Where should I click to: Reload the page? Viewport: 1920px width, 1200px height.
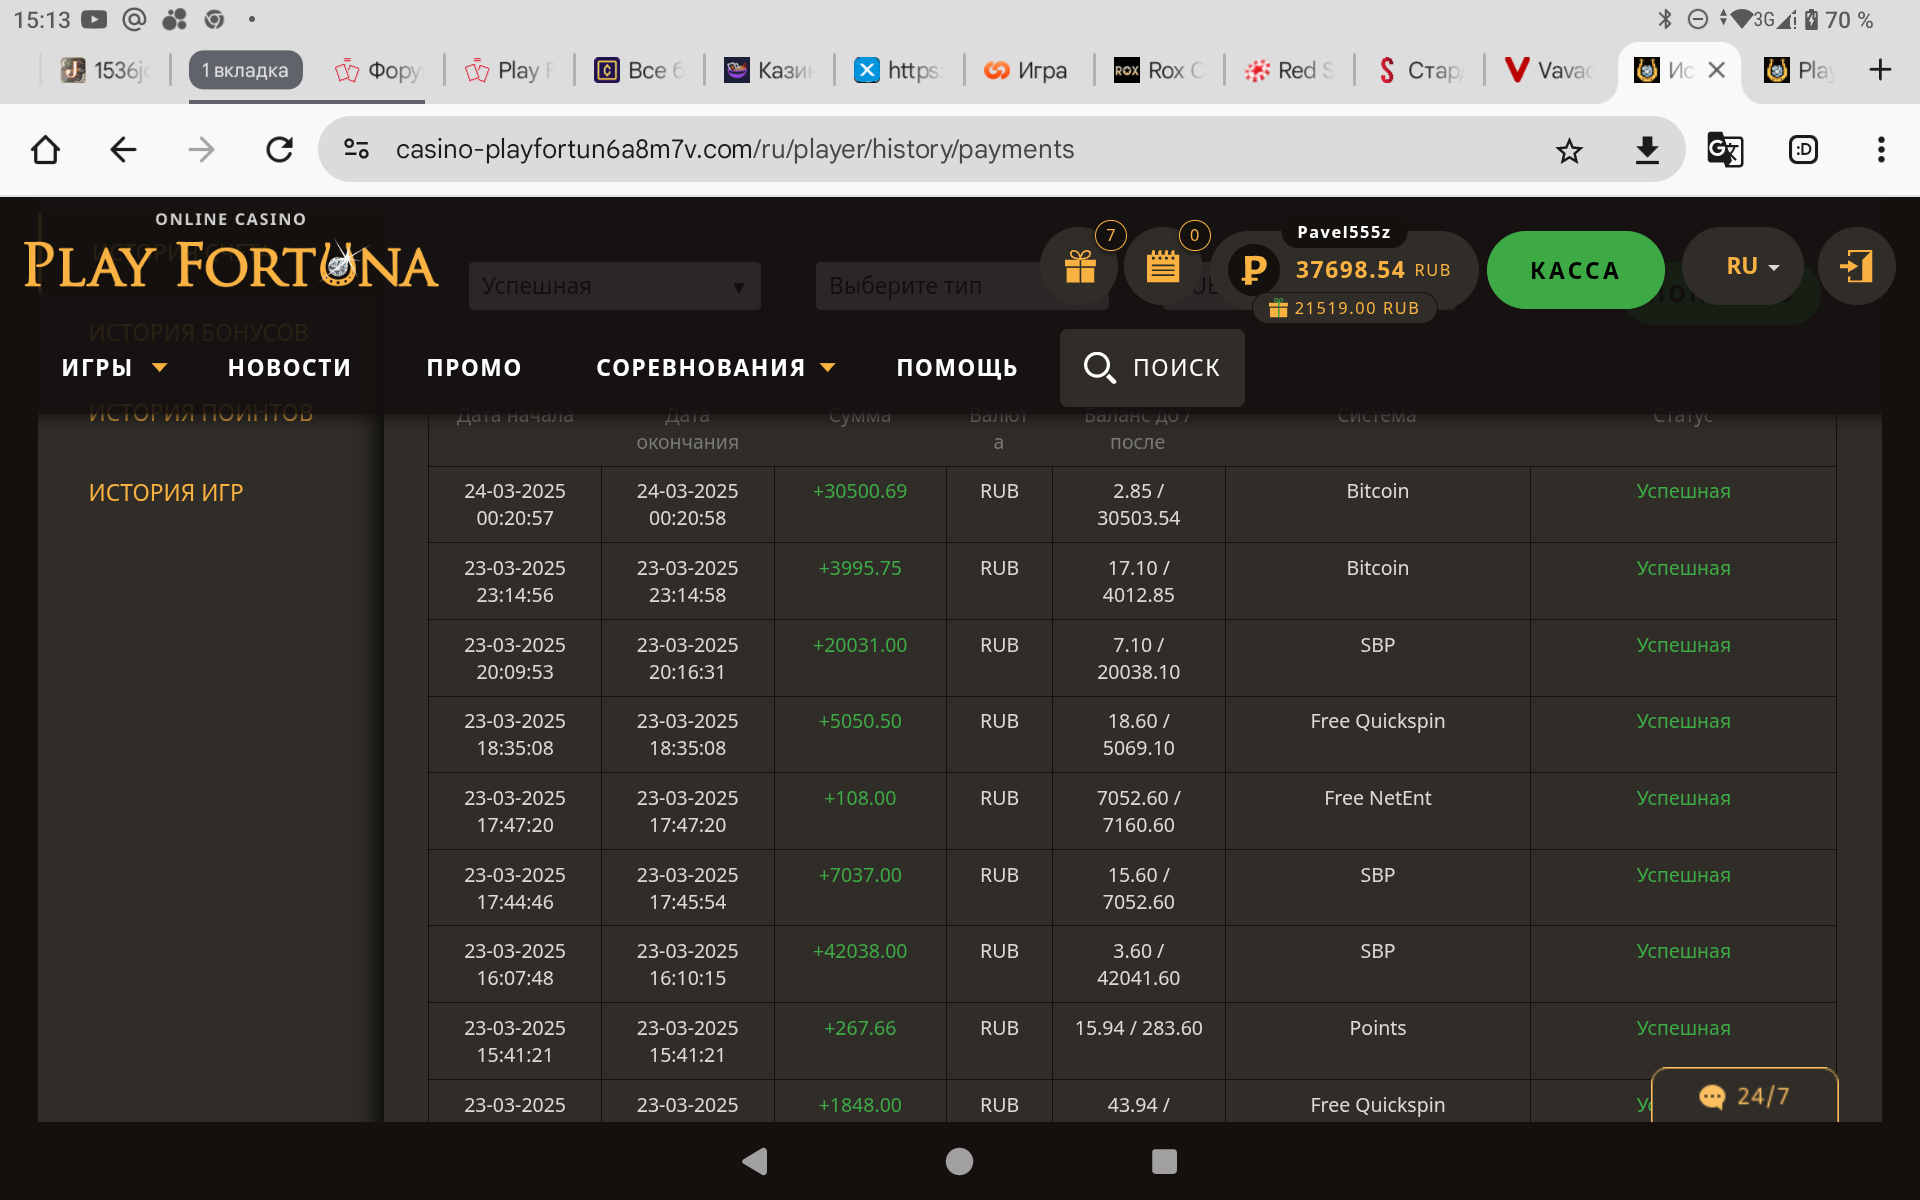coord(279,150)
